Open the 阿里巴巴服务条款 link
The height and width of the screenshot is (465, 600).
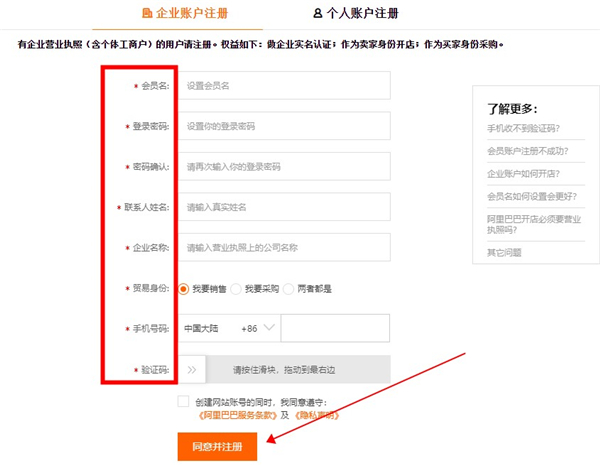[x=236, y=414]
